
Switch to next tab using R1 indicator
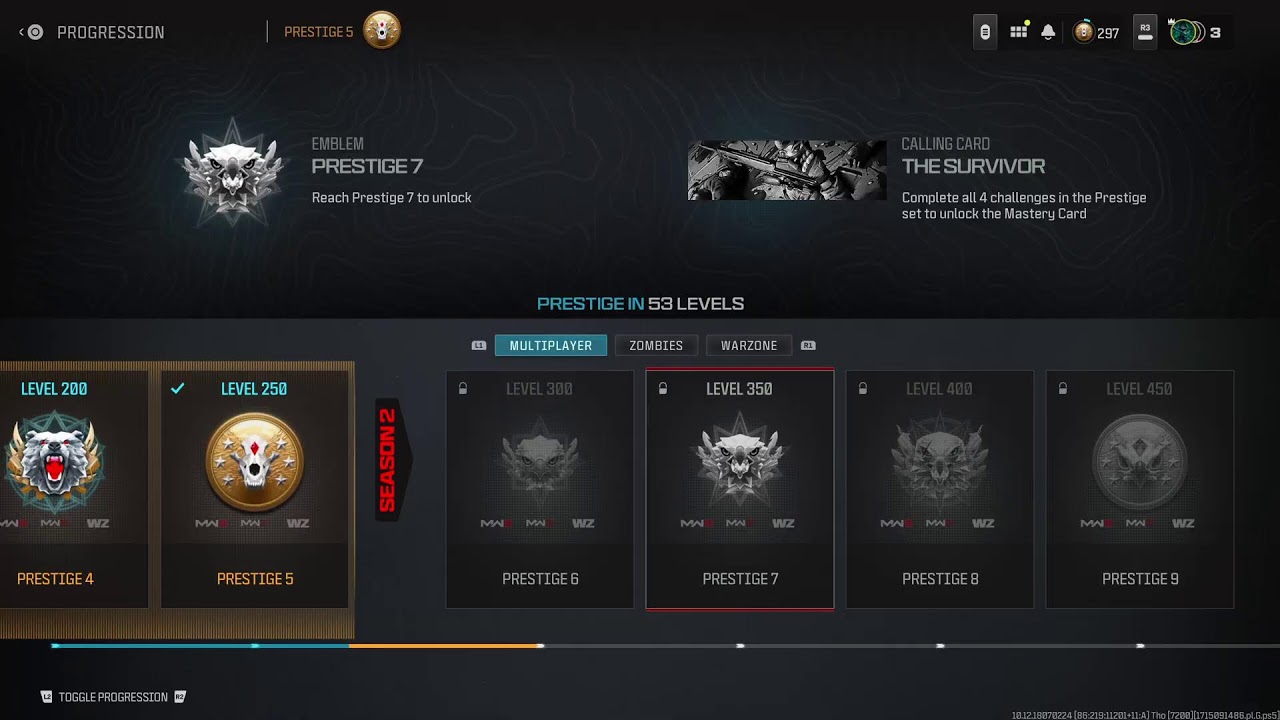[x=808, y=346]
